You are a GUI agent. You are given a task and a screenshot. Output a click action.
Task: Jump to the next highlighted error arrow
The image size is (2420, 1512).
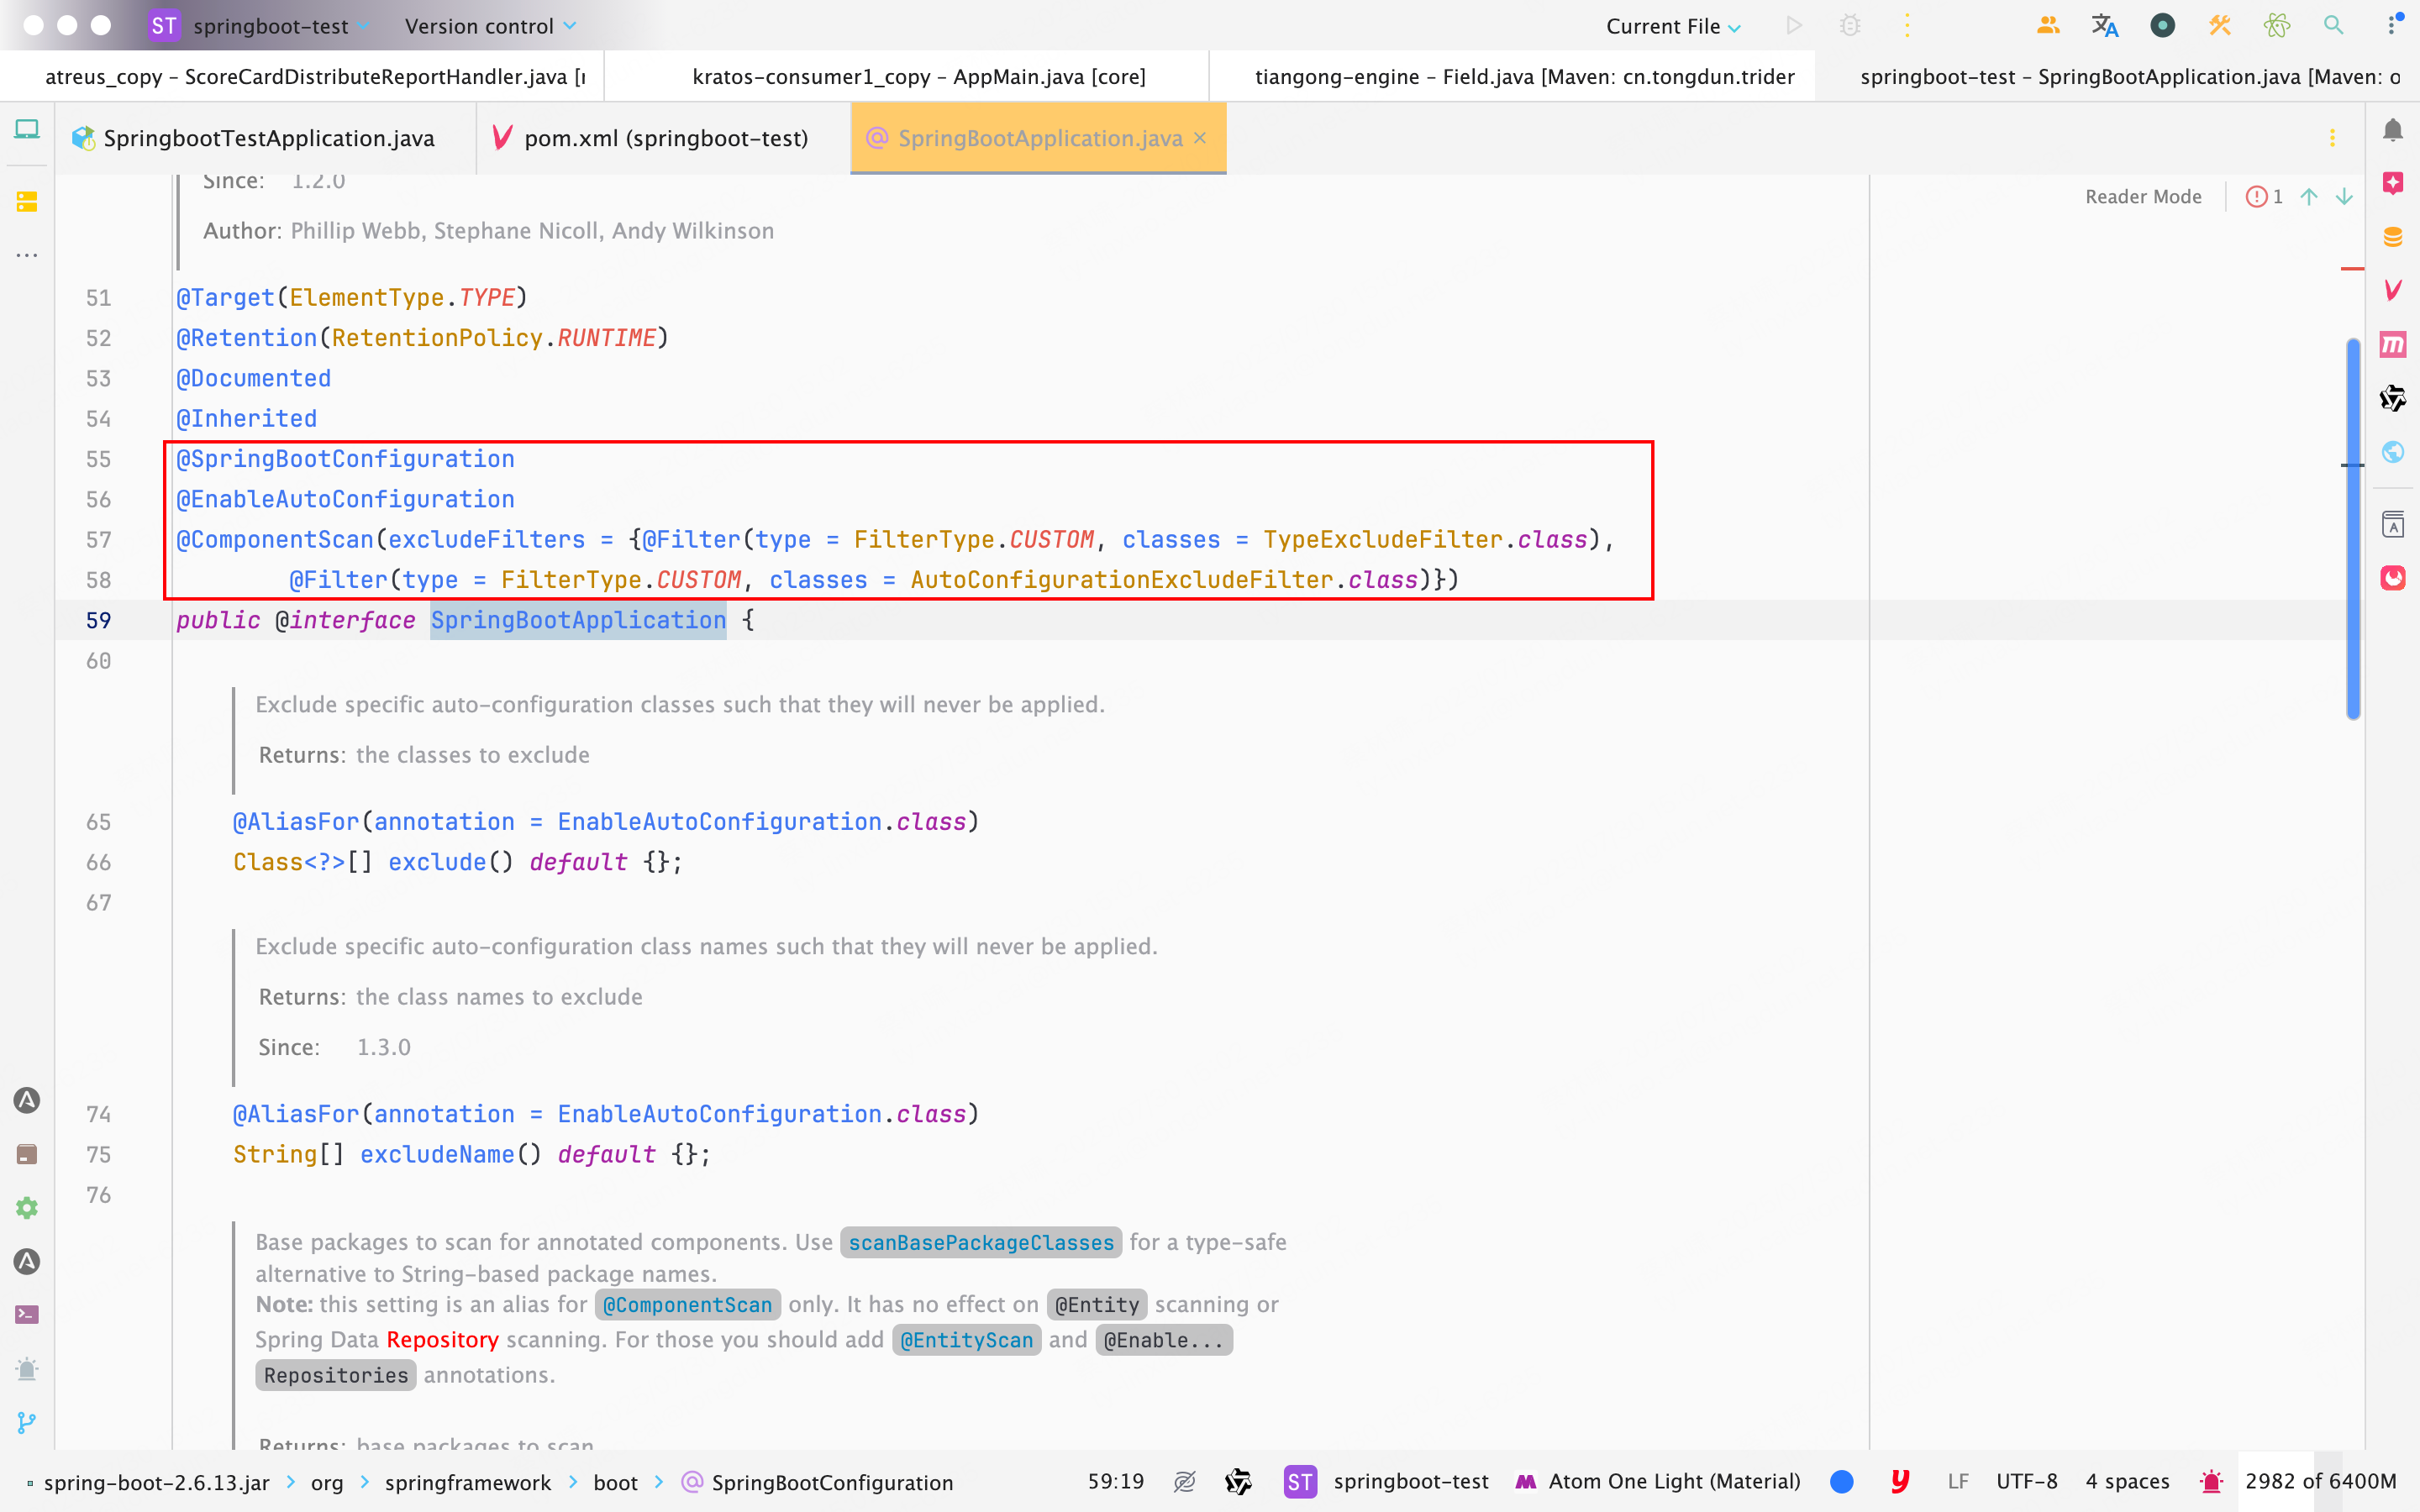point(2344,197)
